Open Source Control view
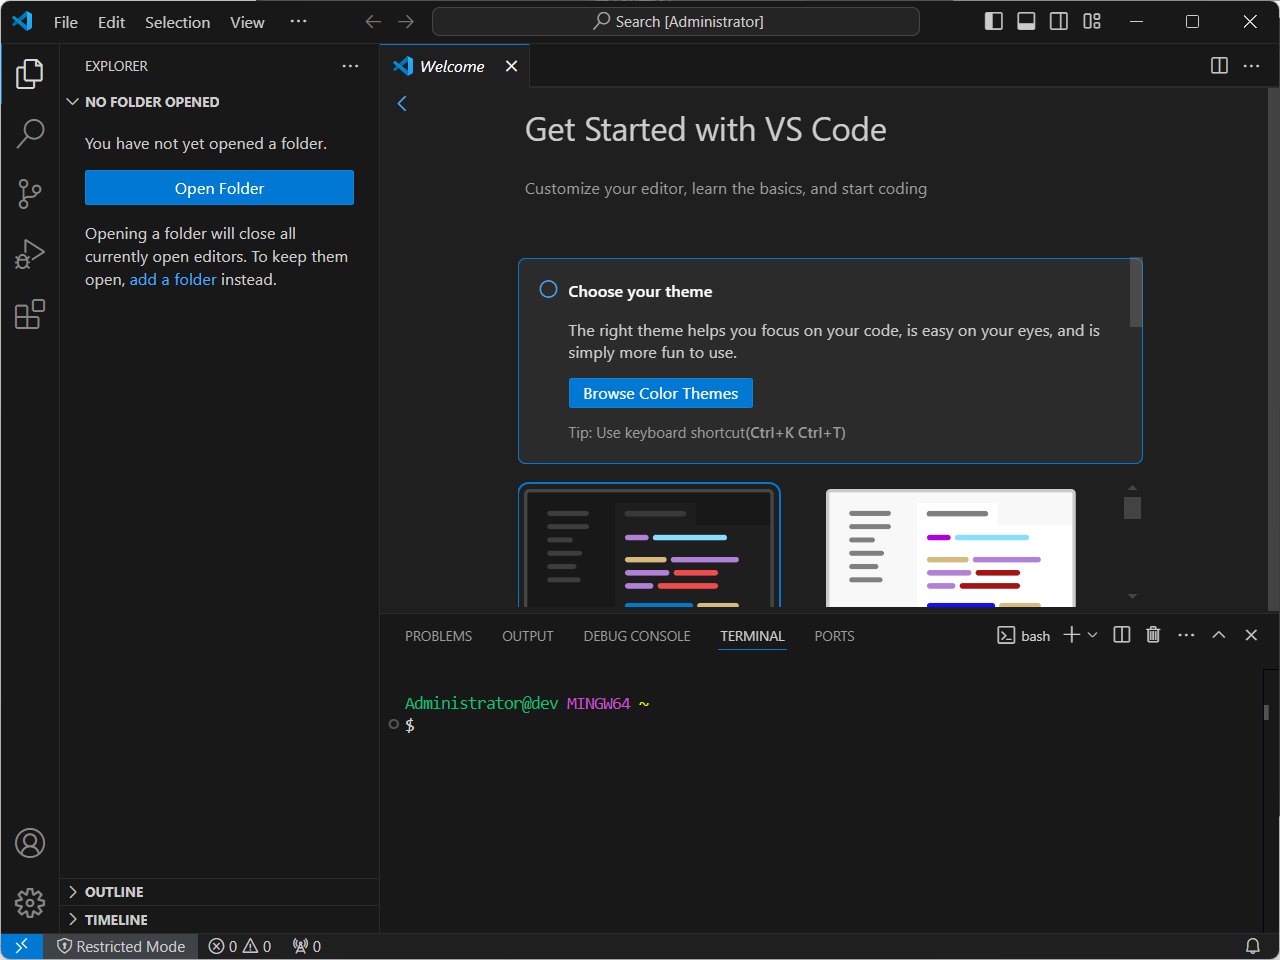The height and width of the screenshot is (960, 1280). [30, 194]
